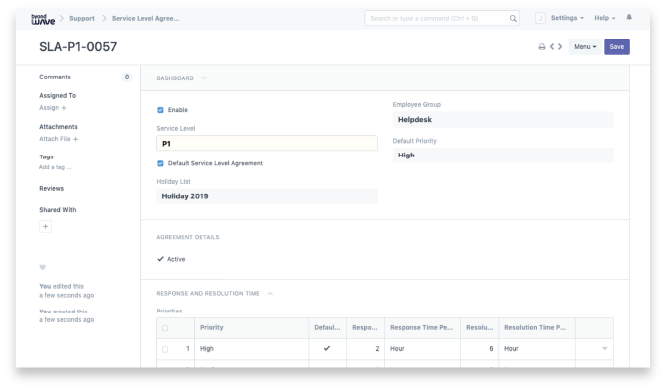Open the Service Level Agree... breadcrumb

point(145,19)
